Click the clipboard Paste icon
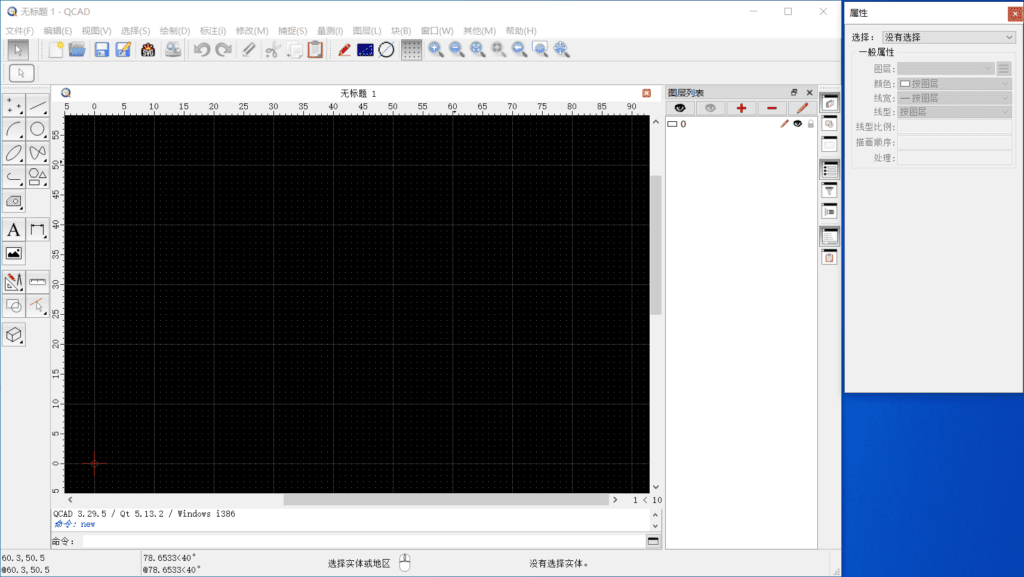1024x577 pixels. coord(315,50)
